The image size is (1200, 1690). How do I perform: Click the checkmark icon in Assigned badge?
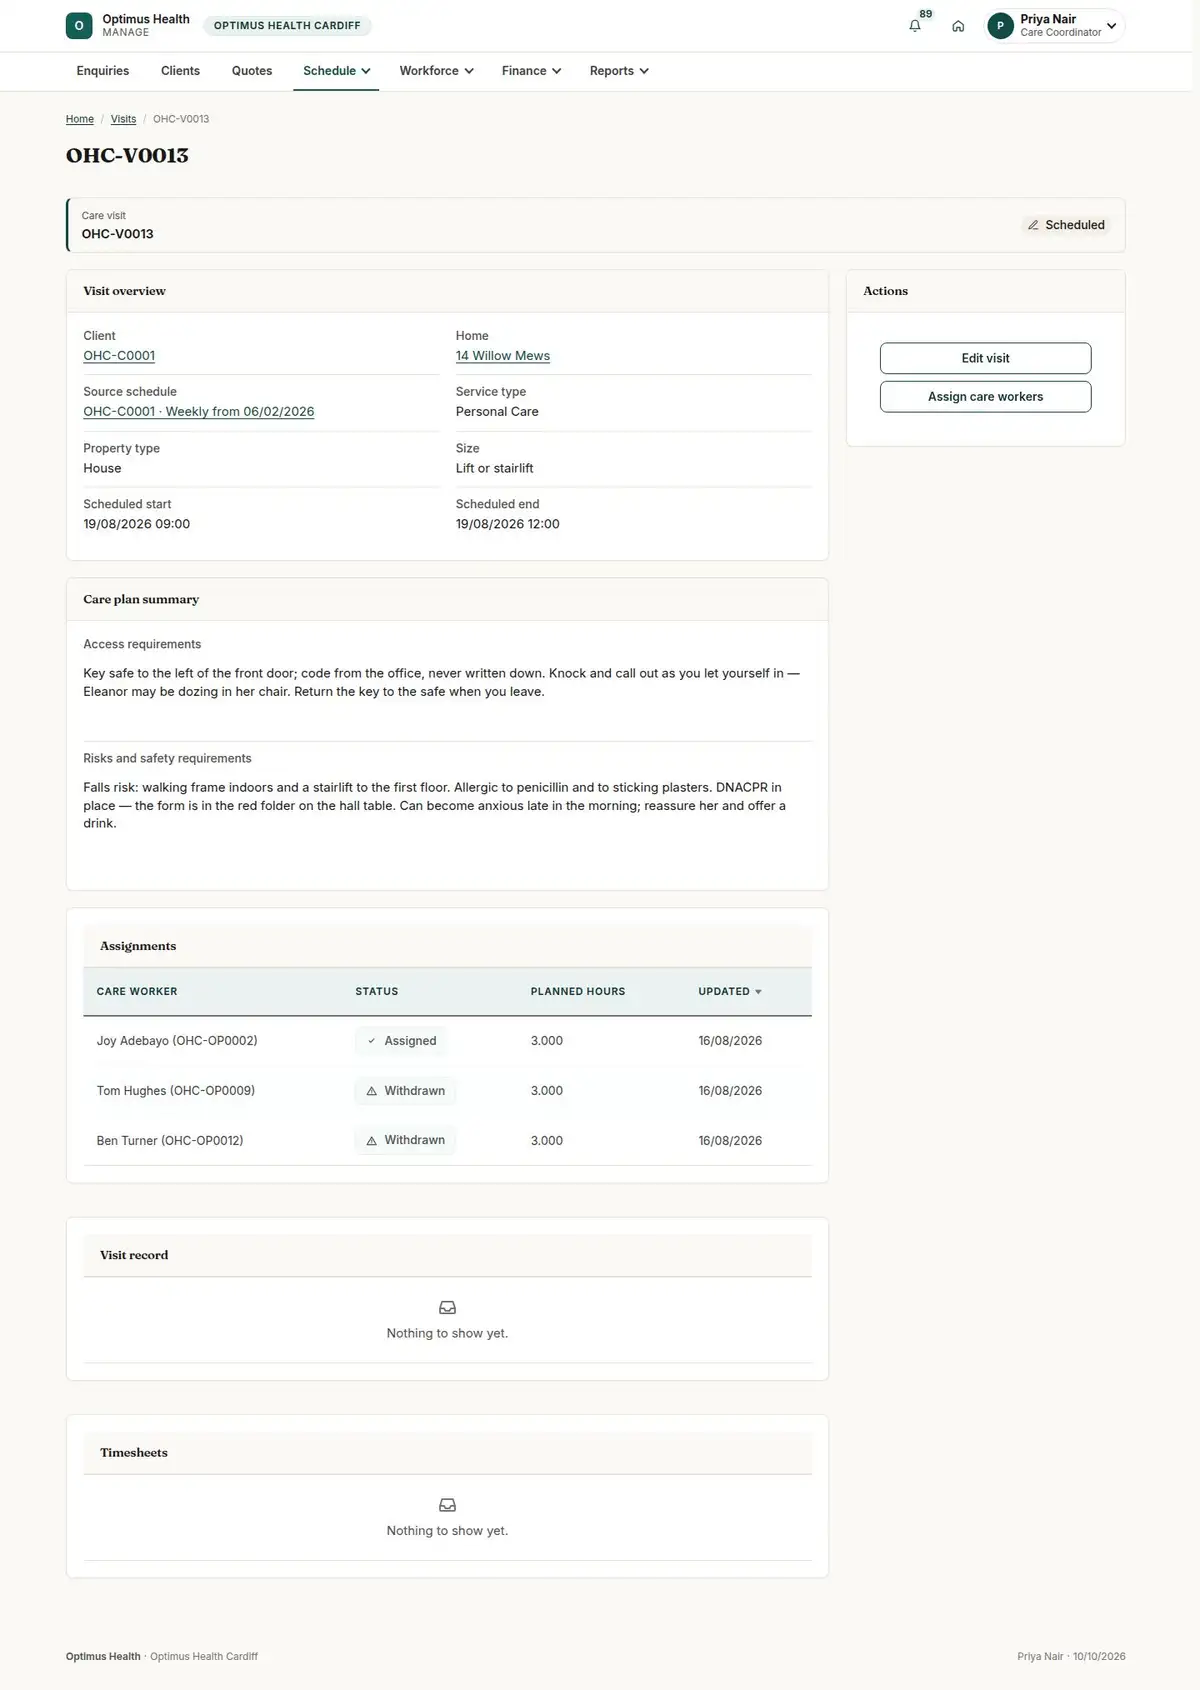[372, 1041]
